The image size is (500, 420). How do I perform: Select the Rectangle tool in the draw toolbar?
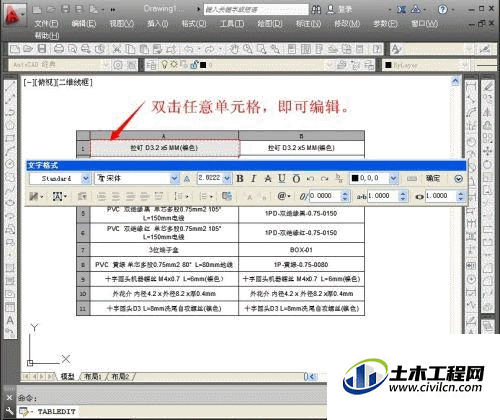[10, 138]
